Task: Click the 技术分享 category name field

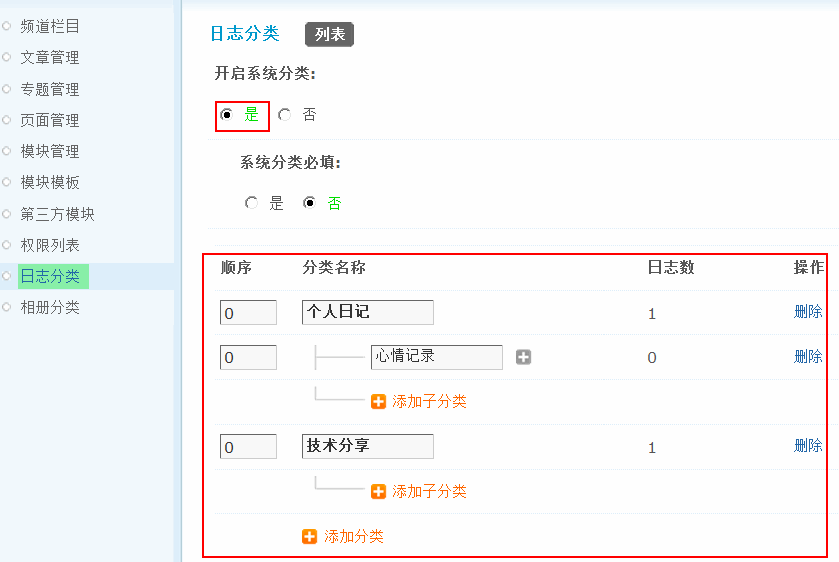Action: coord(367,446)
